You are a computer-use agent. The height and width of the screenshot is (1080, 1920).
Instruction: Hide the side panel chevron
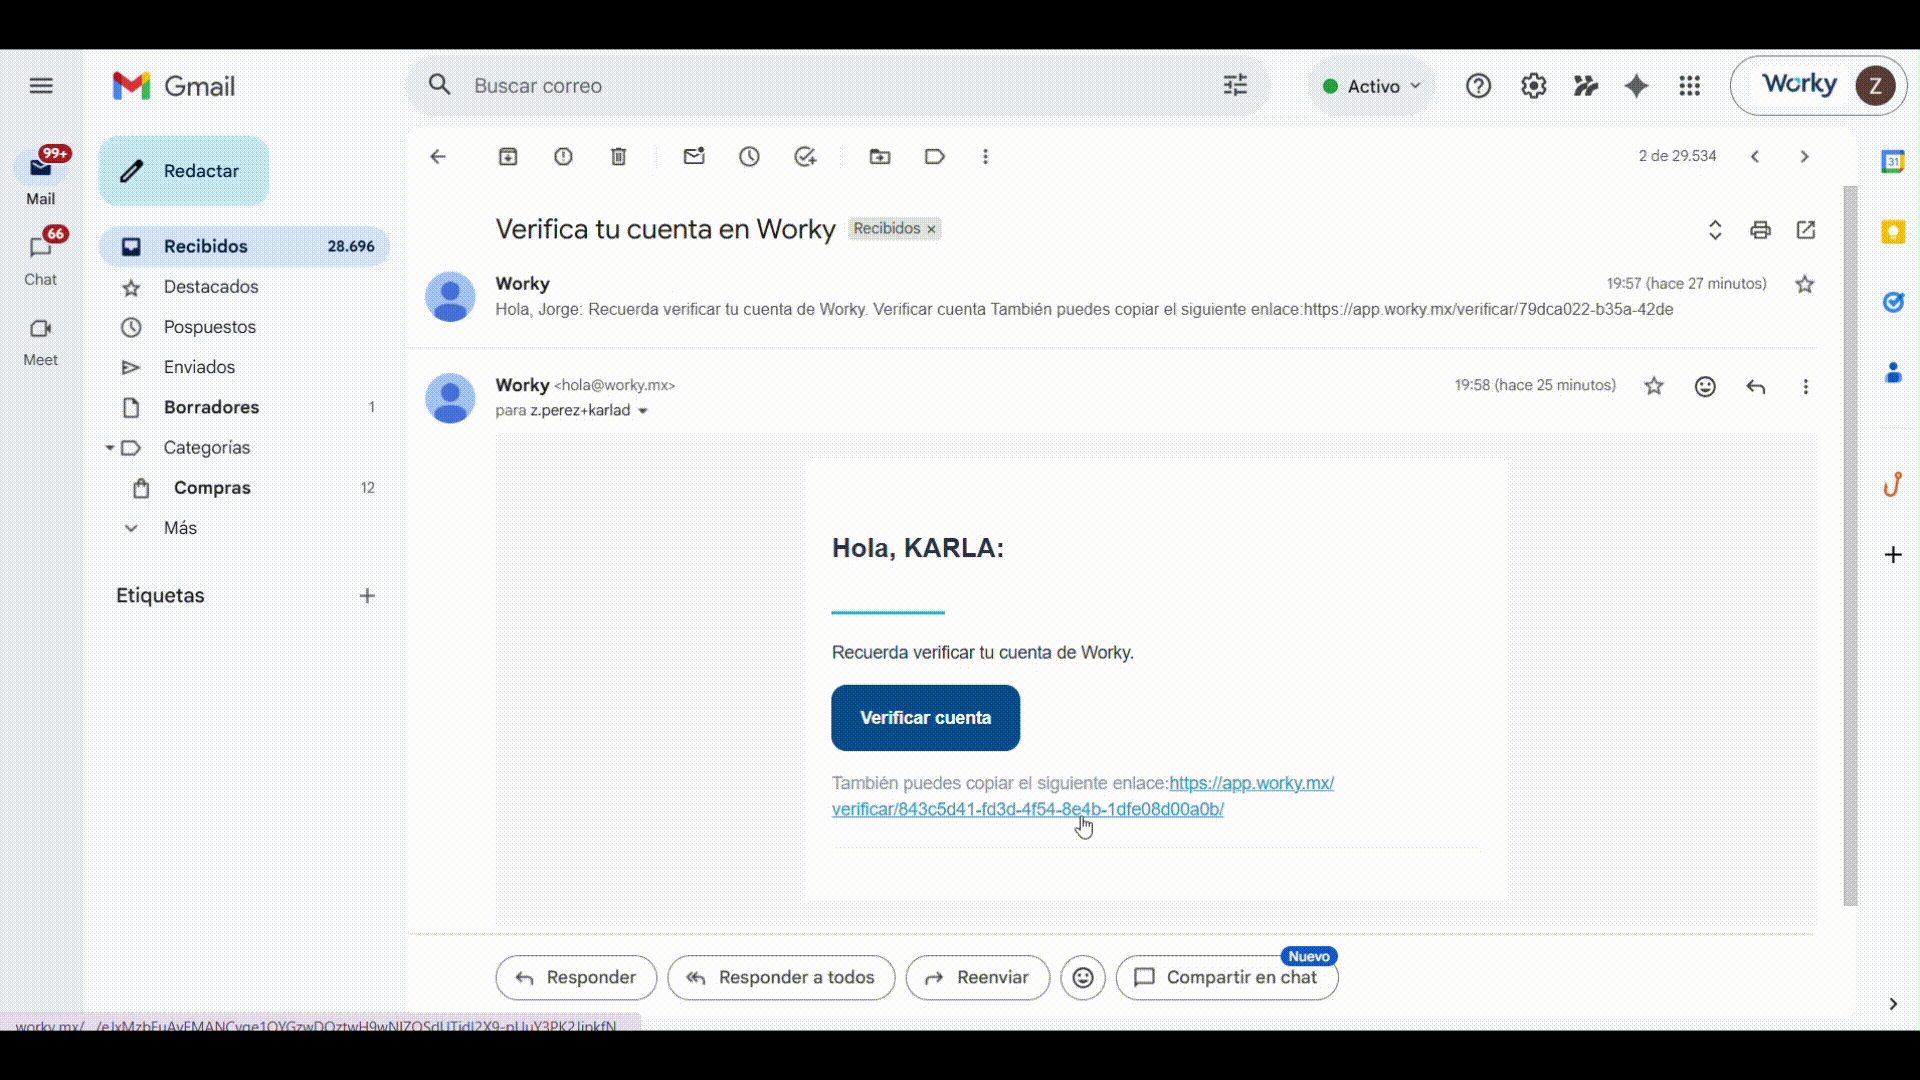click(x=1893, y=1004)
